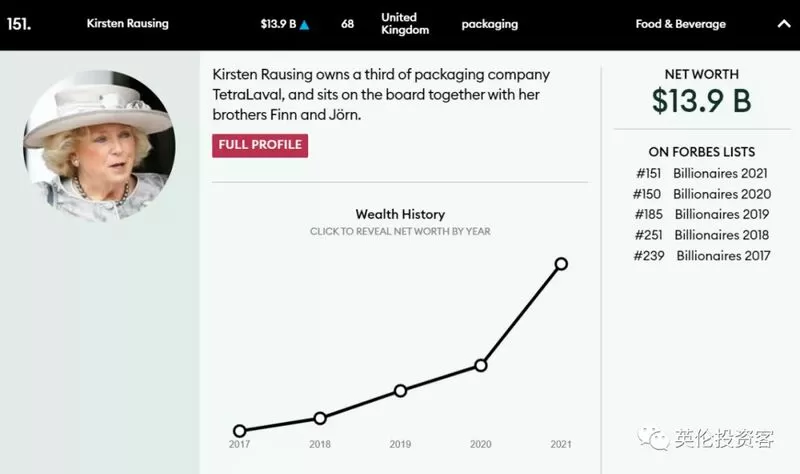Open Billionaires 2020 list link

point(722,194)
